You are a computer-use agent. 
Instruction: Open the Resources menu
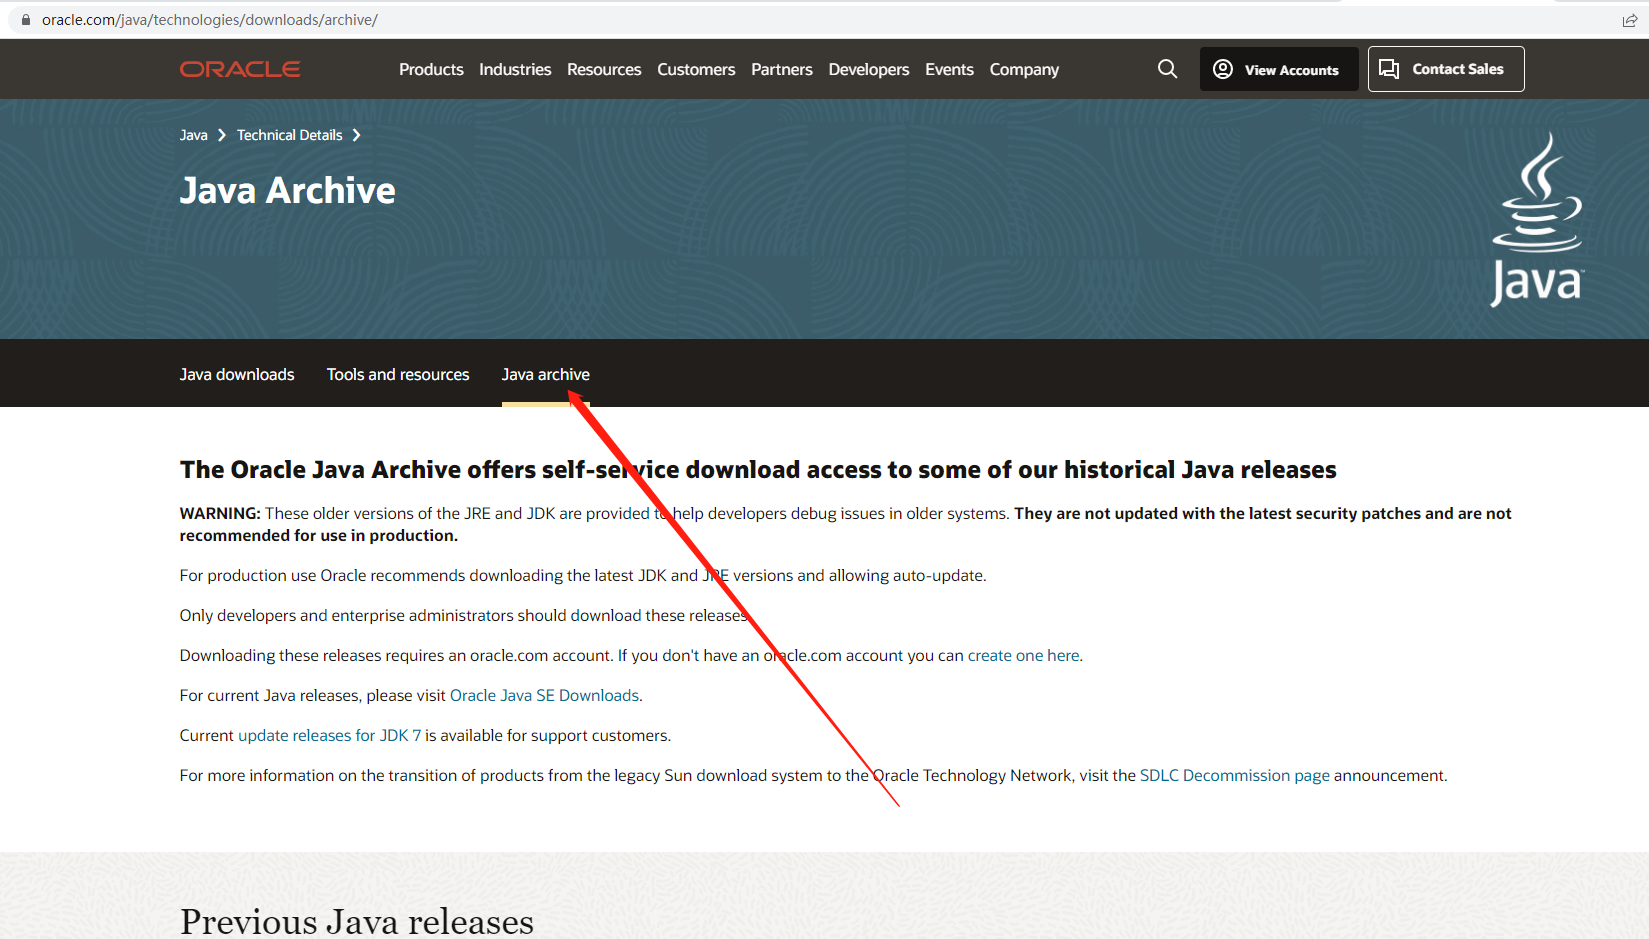pyautogui.click(x=604, y=69)
